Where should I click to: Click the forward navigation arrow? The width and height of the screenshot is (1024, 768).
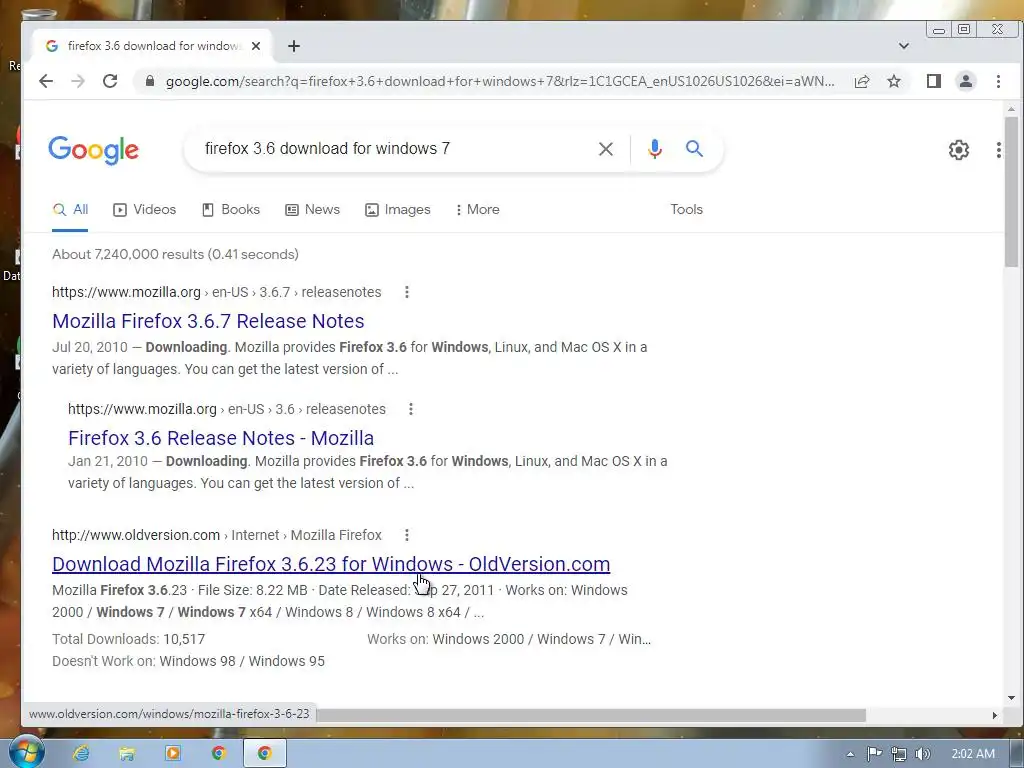tap(78, 81)
